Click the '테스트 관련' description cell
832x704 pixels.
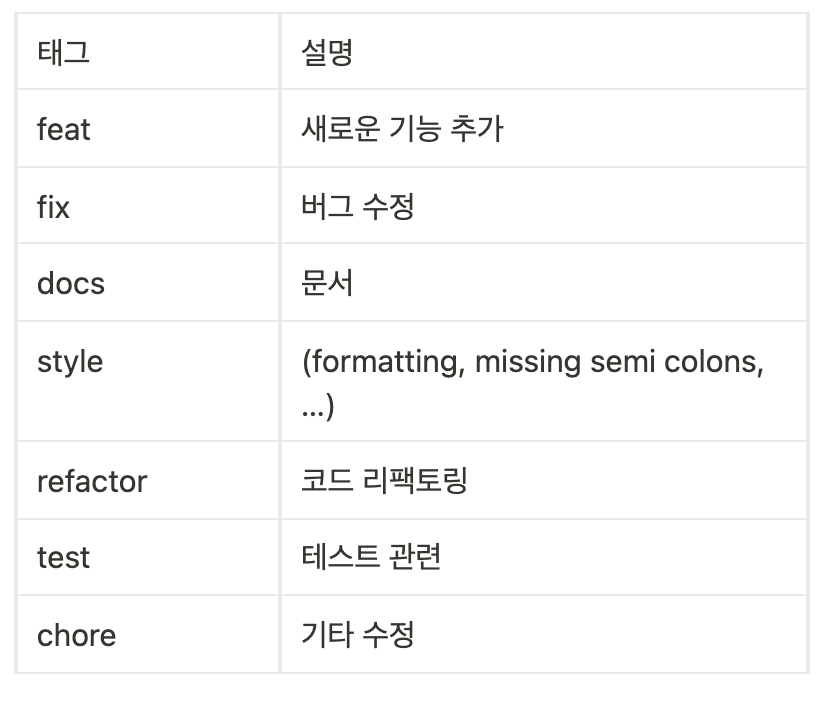(371, 557)
